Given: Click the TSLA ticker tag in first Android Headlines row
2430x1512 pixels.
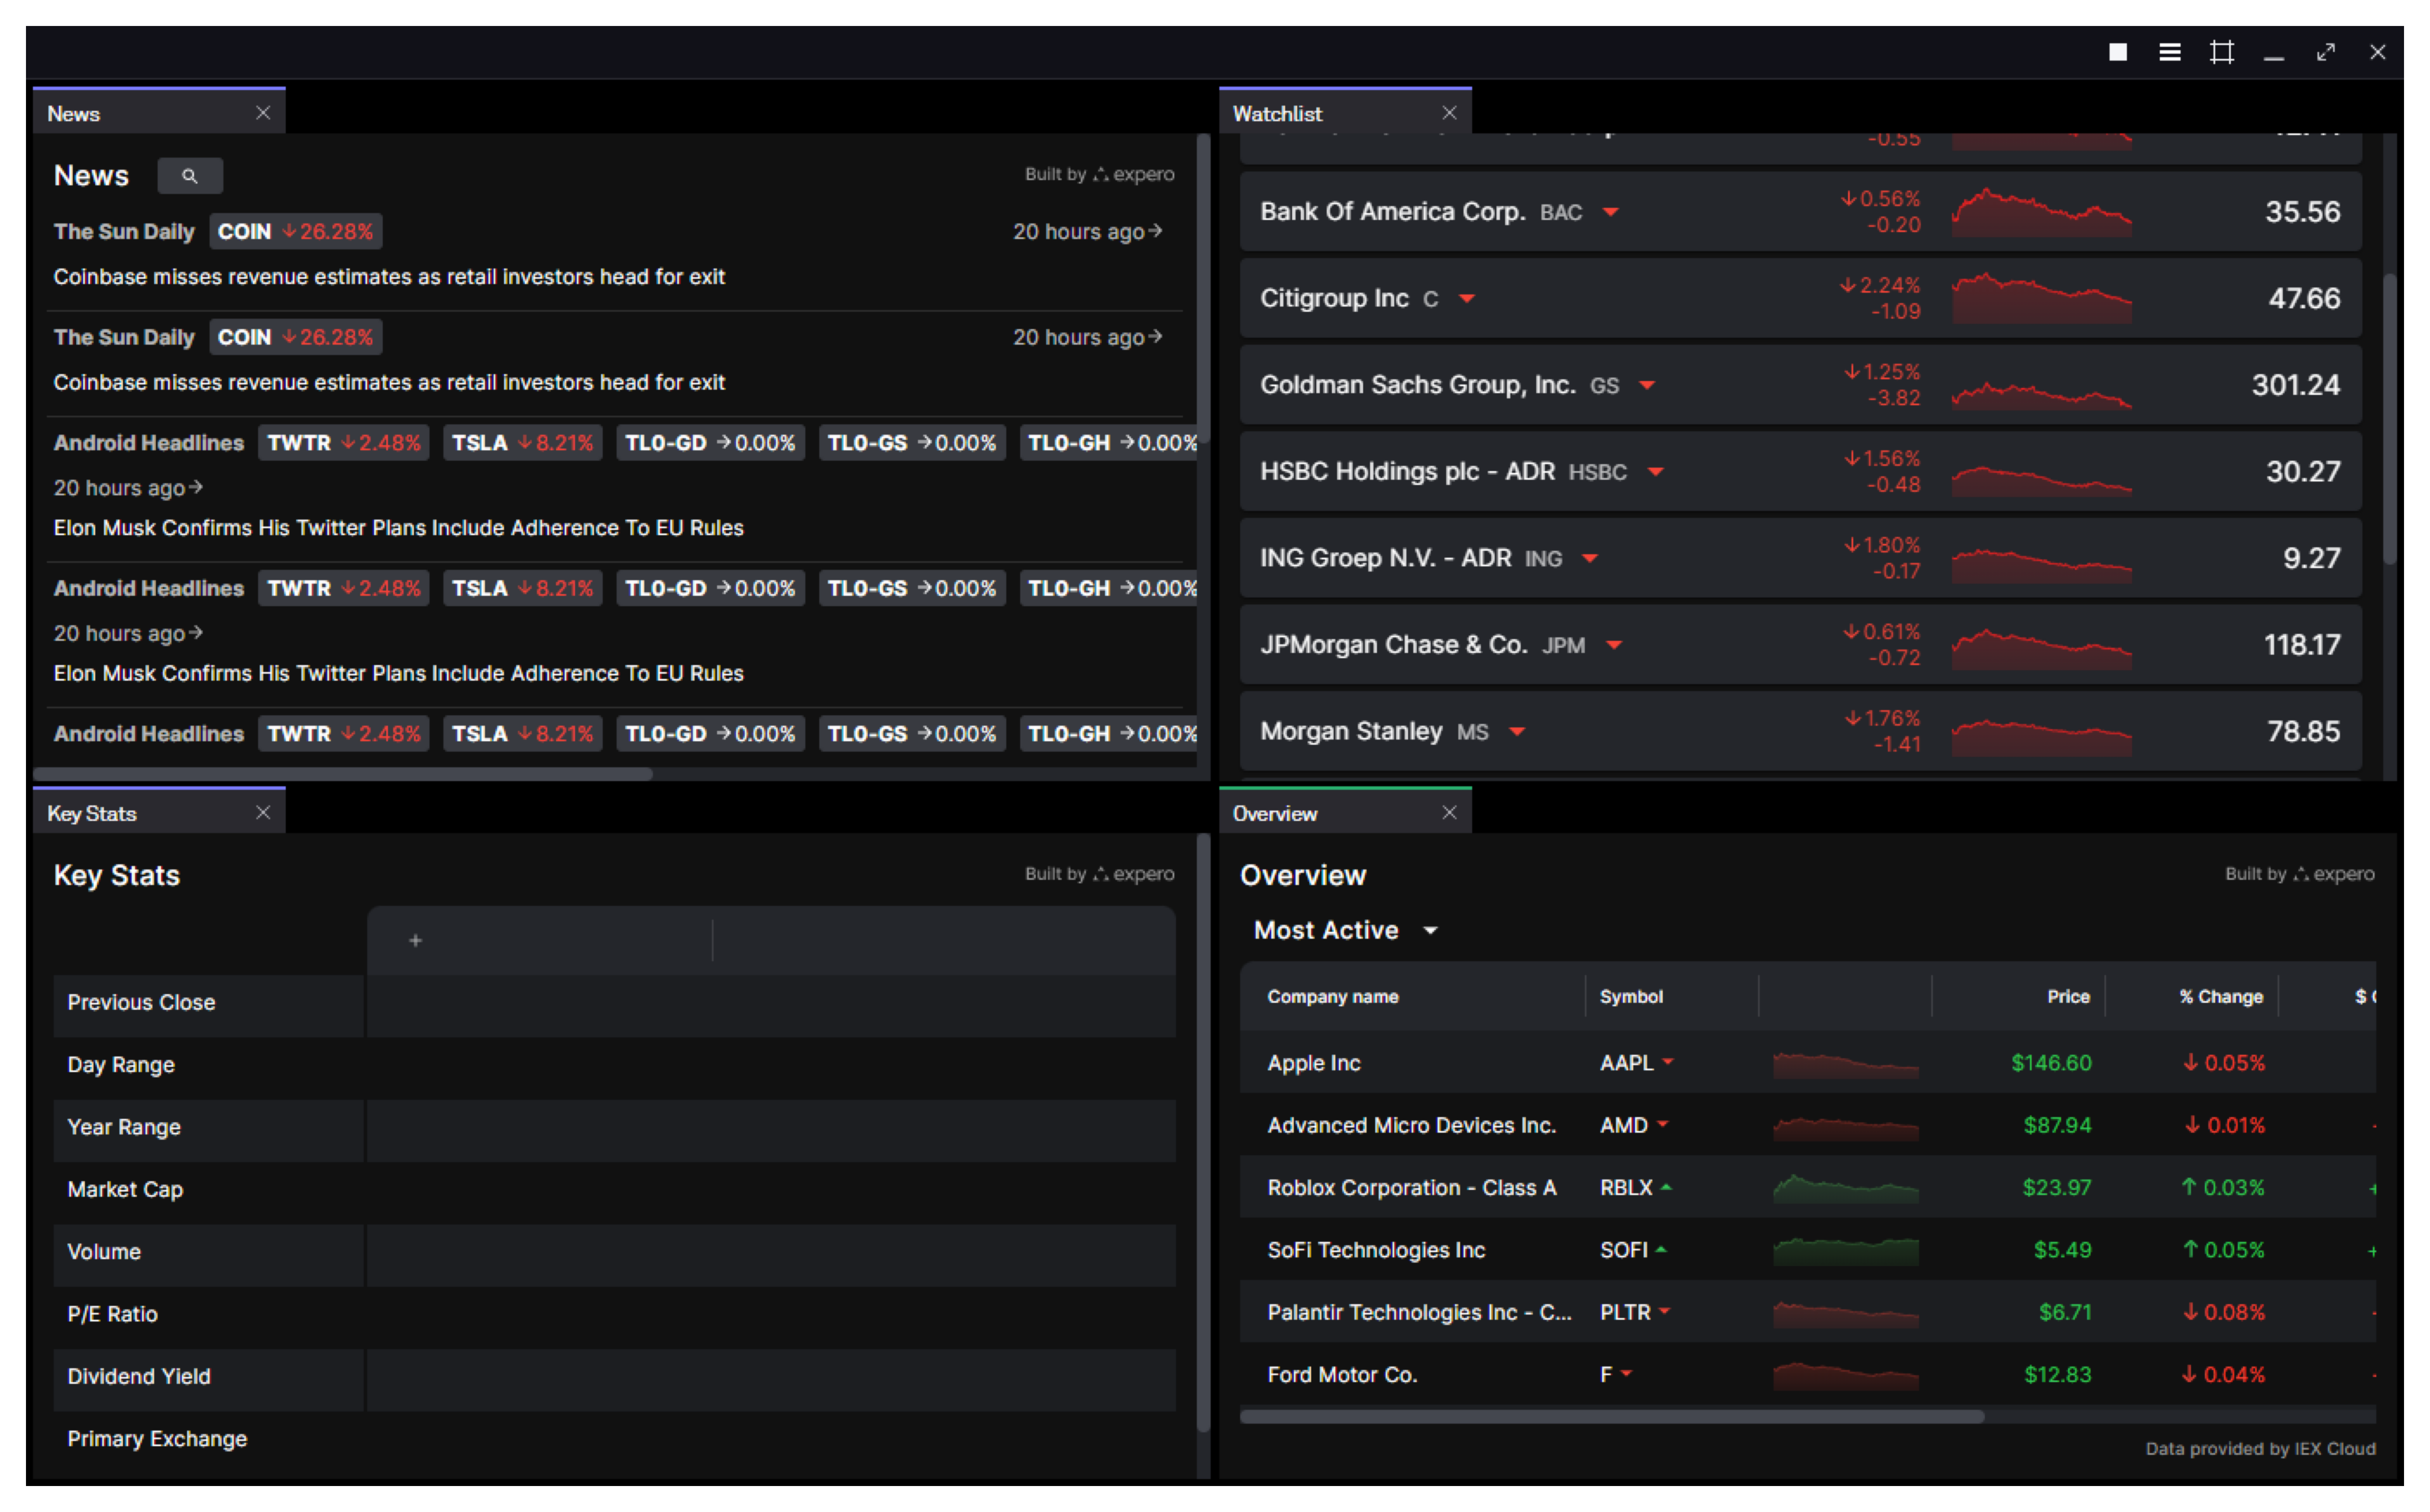Looking at the screenshot, I should click(x=522, y=442).
